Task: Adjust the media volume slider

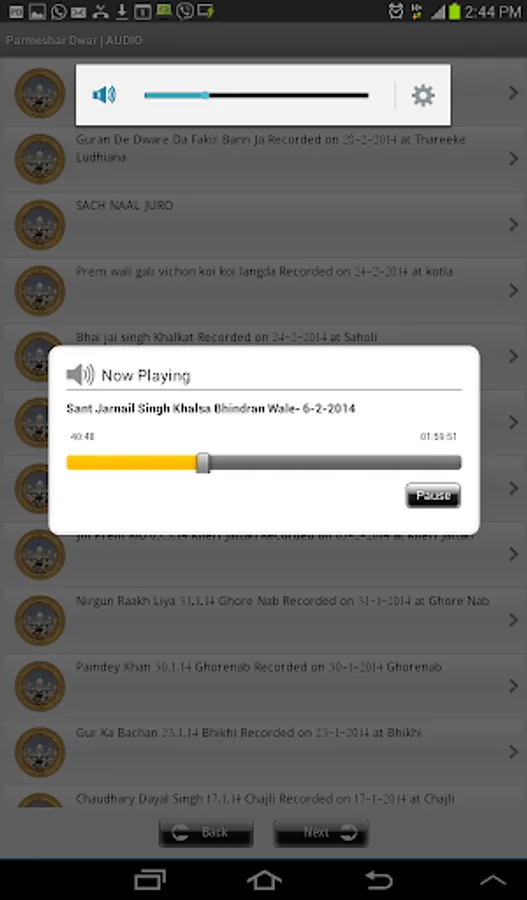Action: pos(256,95)
